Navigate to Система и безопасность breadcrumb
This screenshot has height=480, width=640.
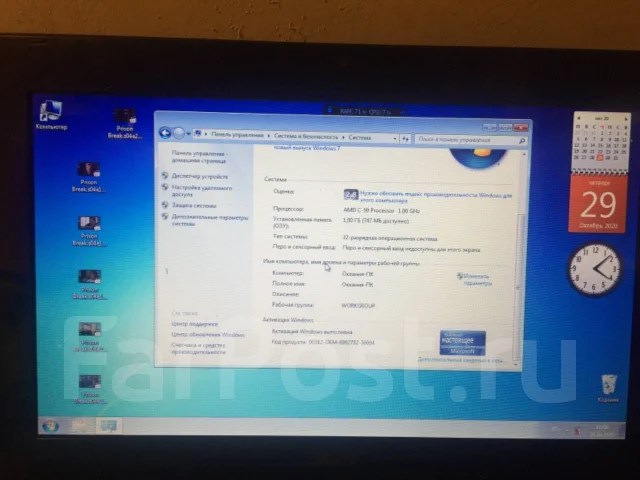pos(306,136)
